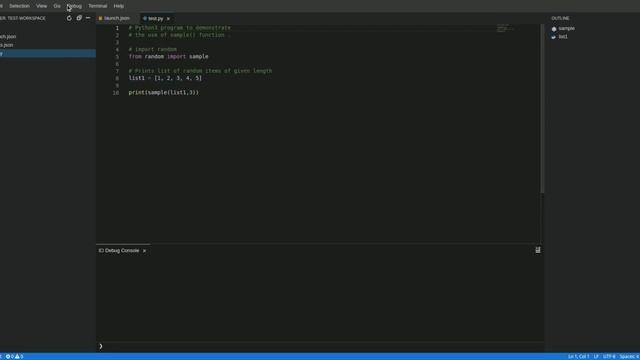Refresh the workspace explorer
This screenshot has width=640, height=360.
[x=69, y=18]
